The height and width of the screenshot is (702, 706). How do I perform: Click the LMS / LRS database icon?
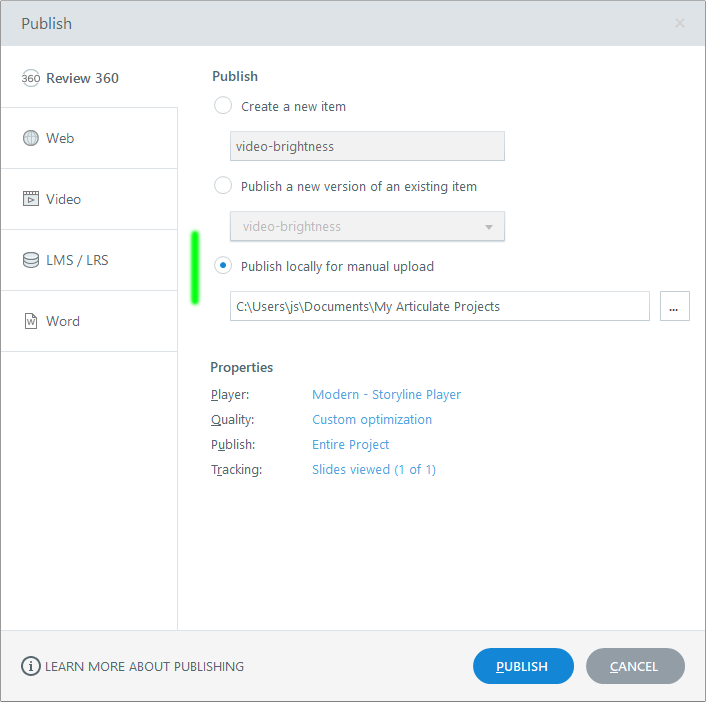31,260
